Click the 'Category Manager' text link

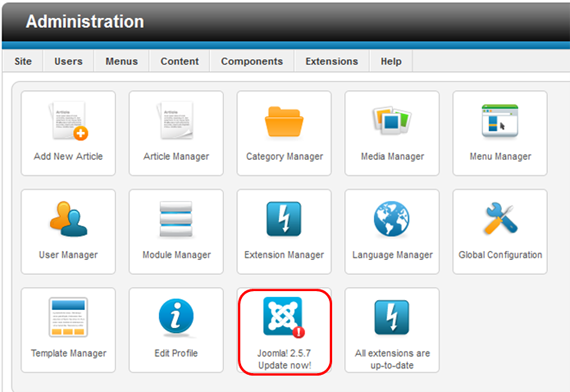pyautogui.click(x=284, y=156)
